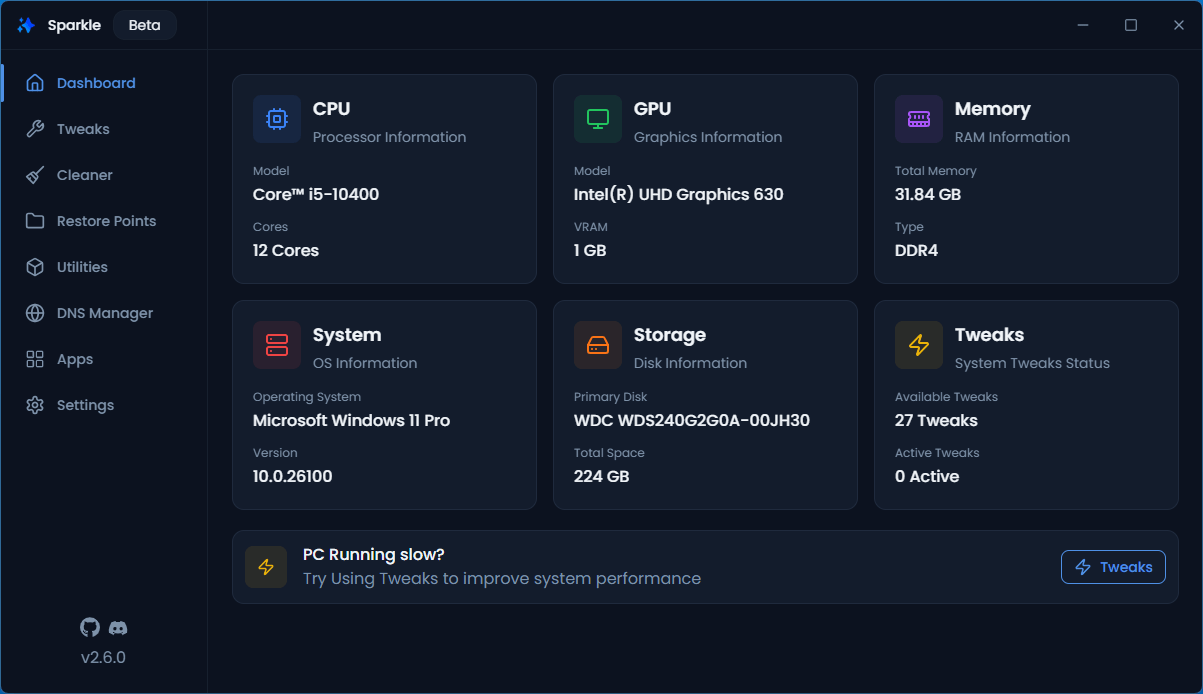1203x694 pixels.
Task: Click the Beta badge
Action: tap(145, 25)
